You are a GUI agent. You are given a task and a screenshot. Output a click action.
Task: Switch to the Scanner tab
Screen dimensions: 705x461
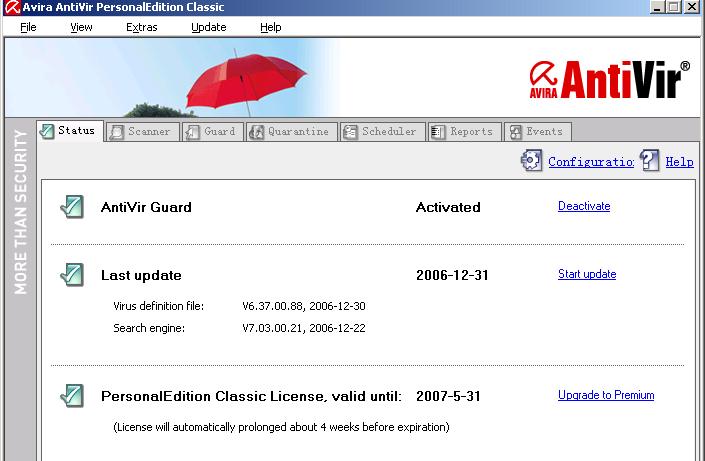tap(143, 132)
